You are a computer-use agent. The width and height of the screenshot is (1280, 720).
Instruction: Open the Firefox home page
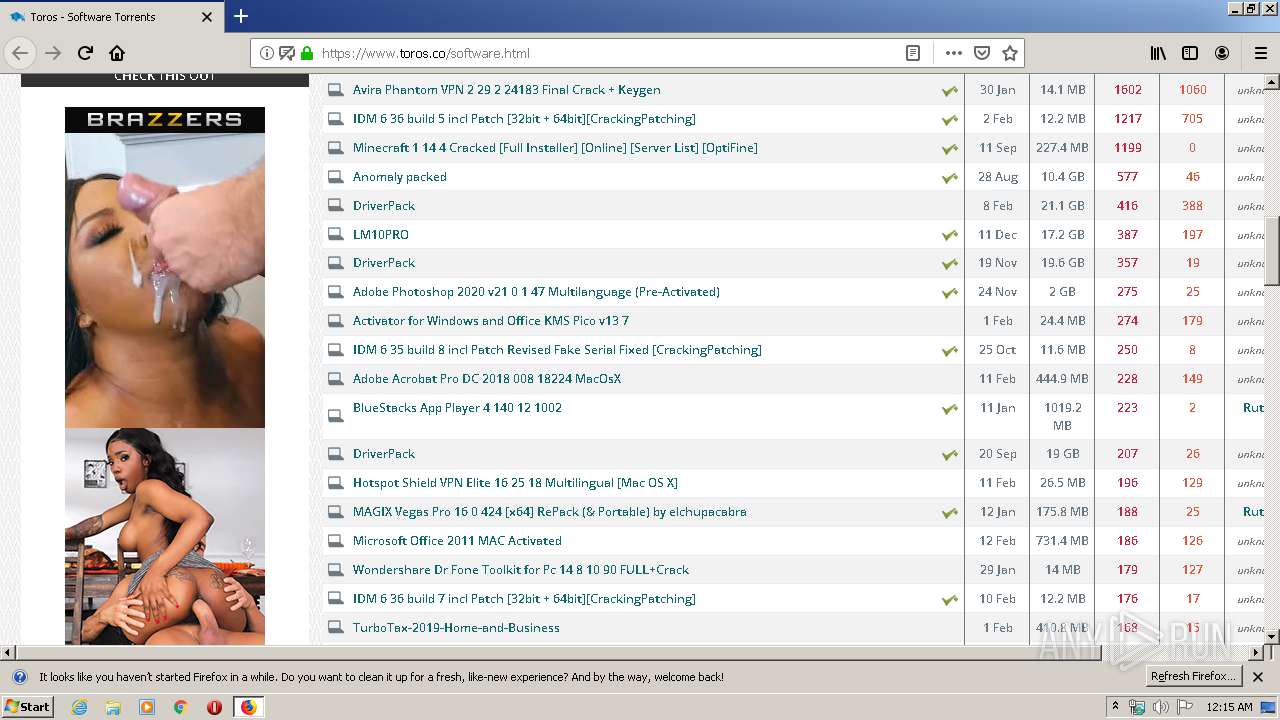(117, 53)
